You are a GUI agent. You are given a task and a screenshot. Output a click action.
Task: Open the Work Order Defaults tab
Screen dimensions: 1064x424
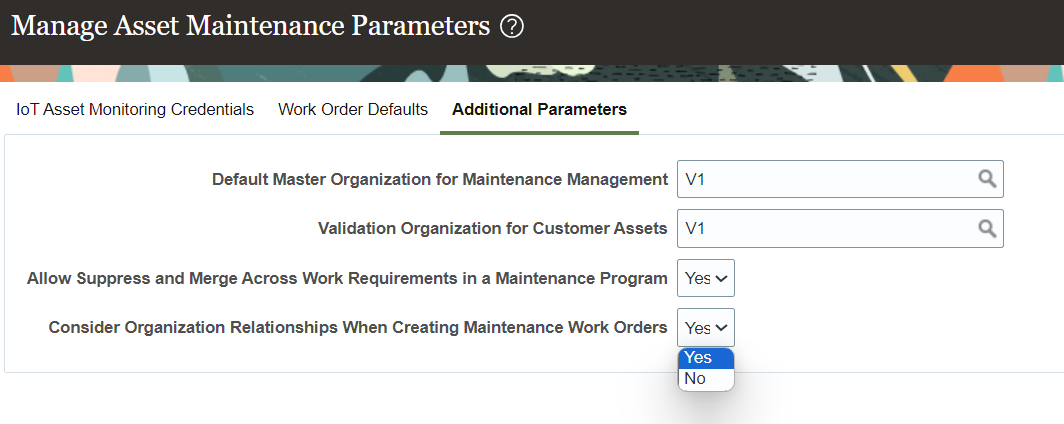tap(353, 109)
